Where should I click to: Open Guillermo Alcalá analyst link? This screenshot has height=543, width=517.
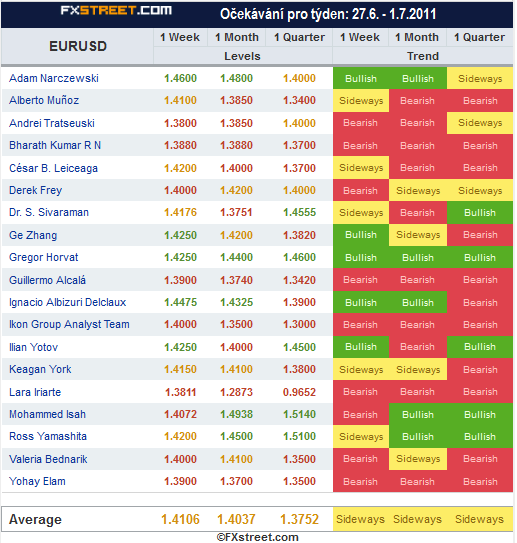click(47, 280)
